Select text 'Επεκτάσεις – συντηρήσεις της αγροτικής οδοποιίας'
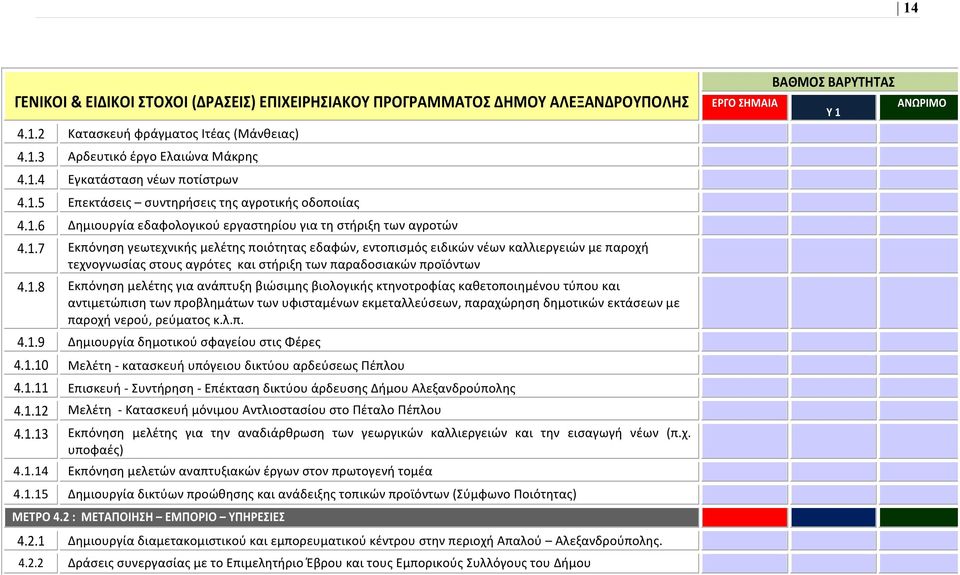Viewport: 960px width, 575px height. [x=213, y=203]
